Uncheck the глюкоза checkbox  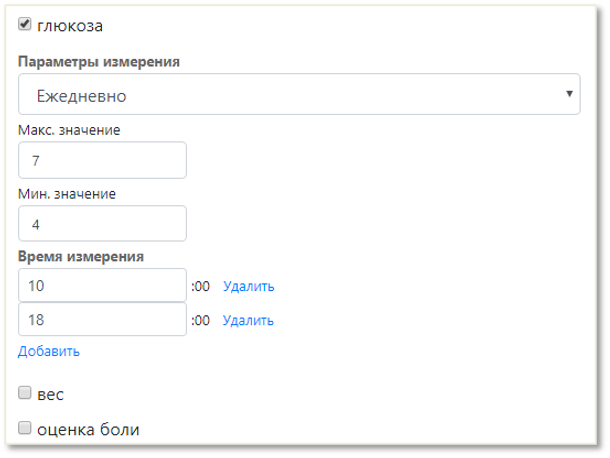(25, 24)
